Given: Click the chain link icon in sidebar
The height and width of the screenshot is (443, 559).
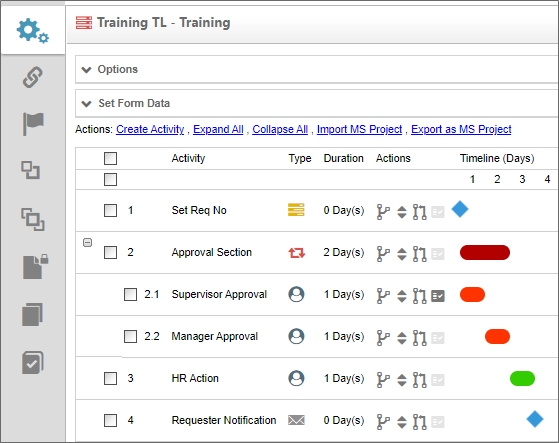Looking at the screenshot, I should (33, 77).
